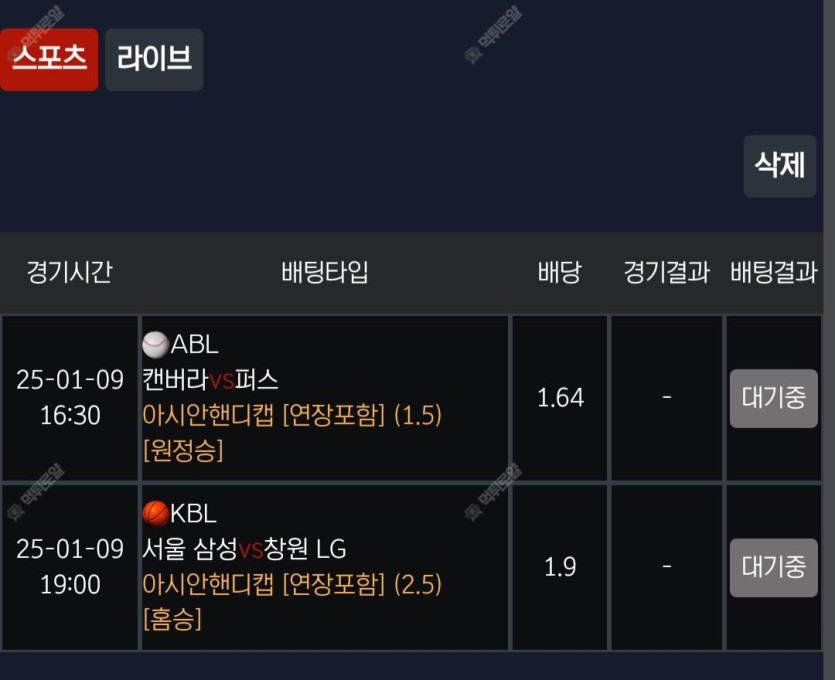Click the 배당 column header
835x680 pixels.
tap(559, 273)
